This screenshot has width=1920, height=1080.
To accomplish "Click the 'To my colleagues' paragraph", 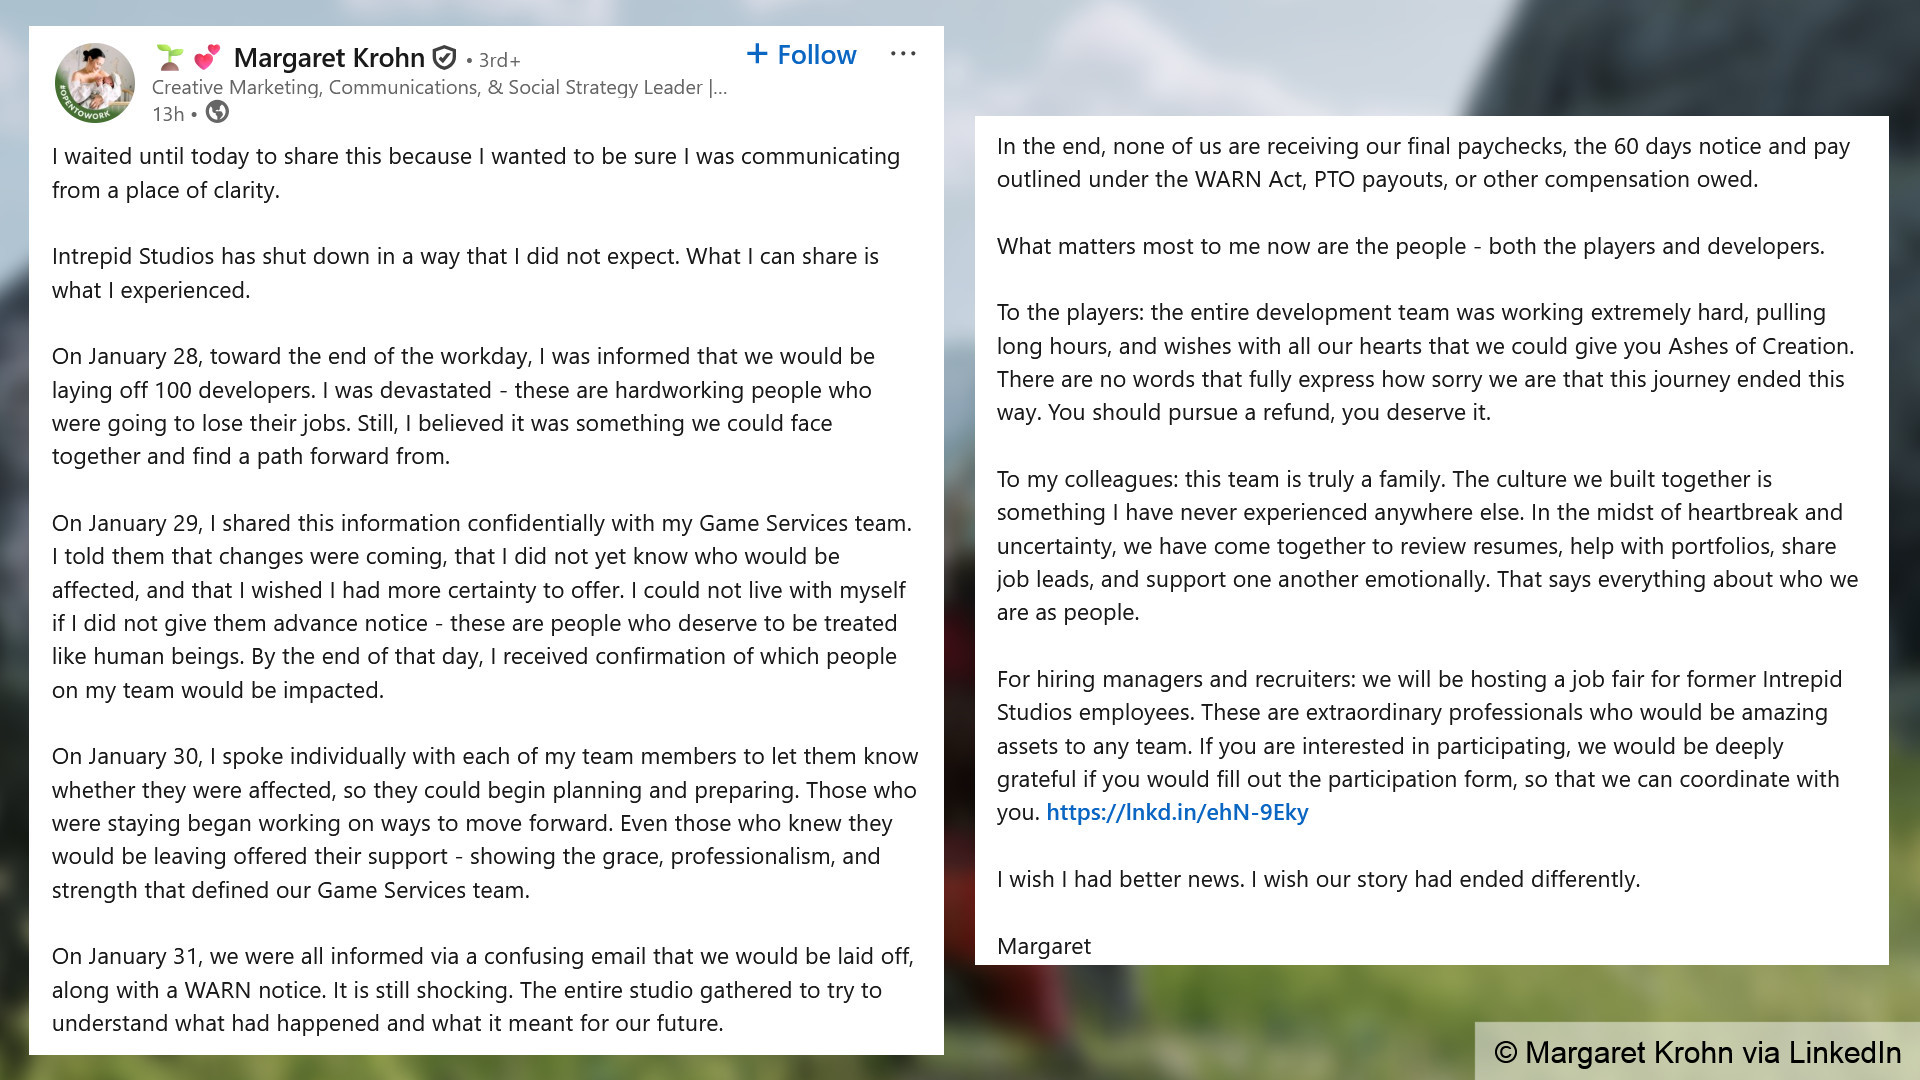I will point(1427,545).
